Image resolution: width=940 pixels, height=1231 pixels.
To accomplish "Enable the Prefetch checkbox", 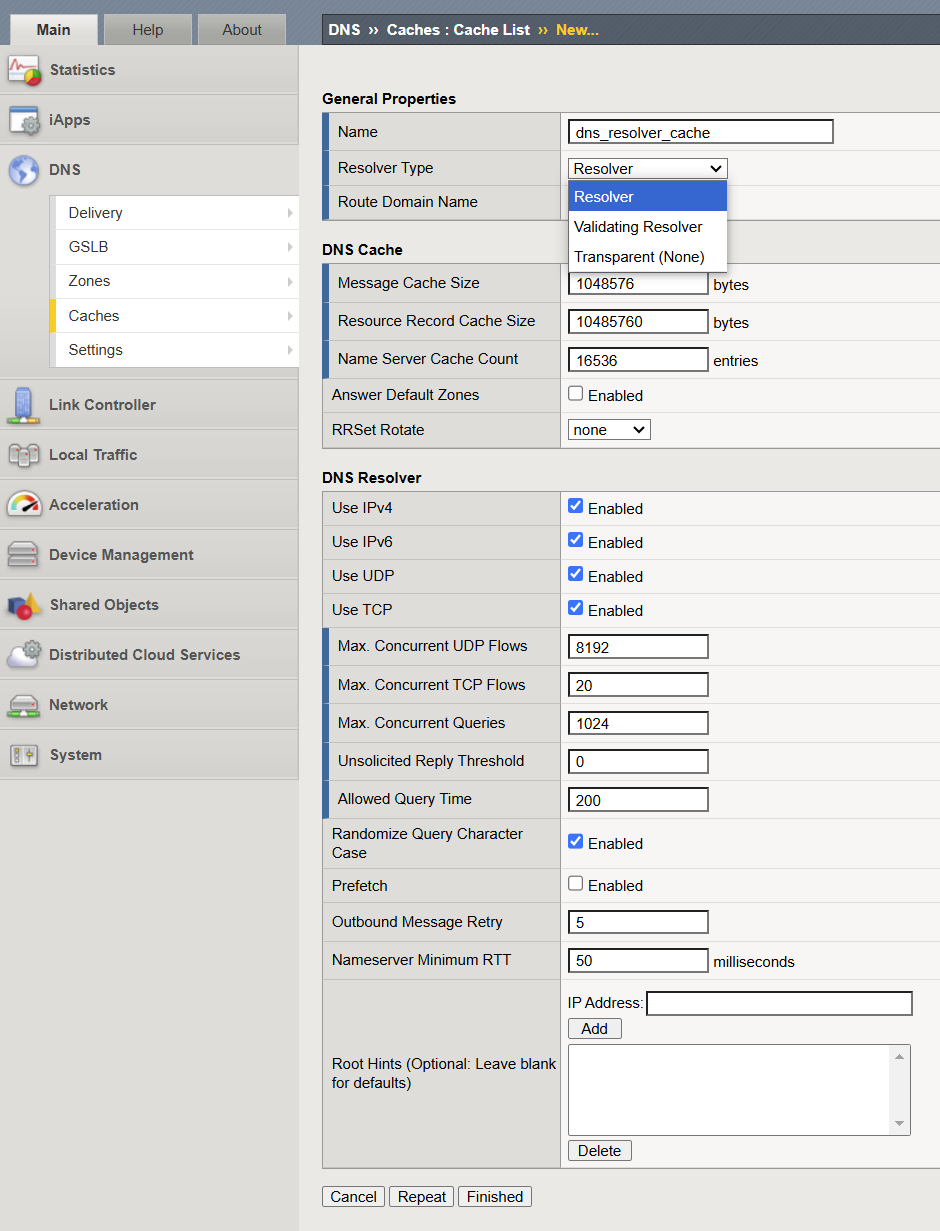I will (576, 884).
